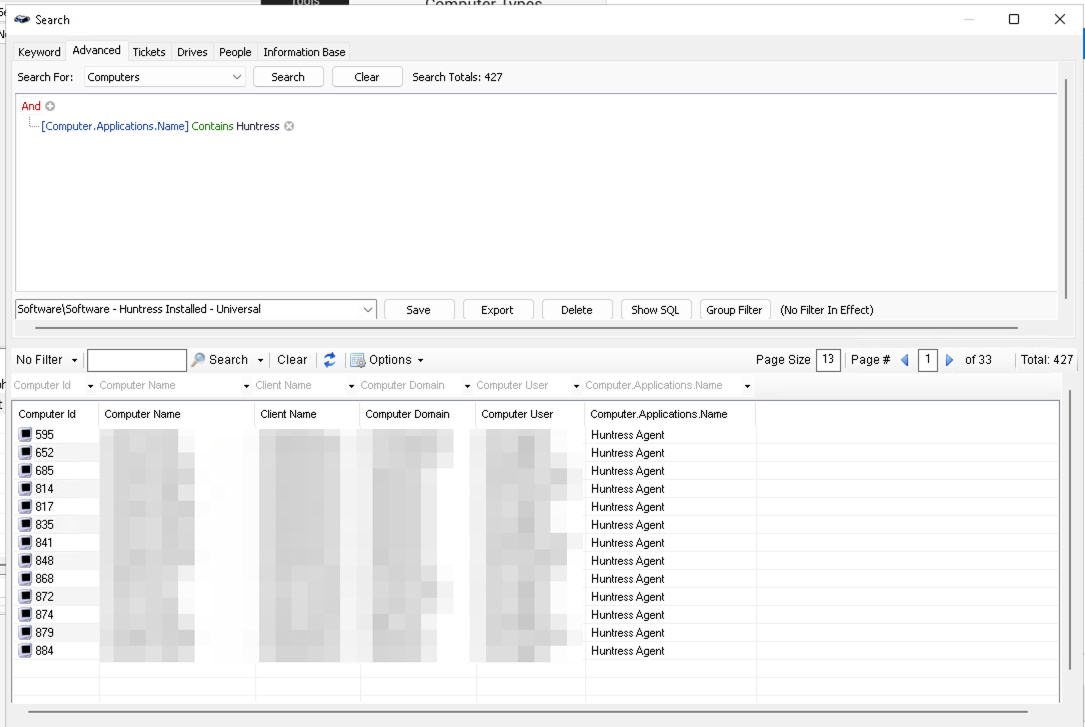Click the results quick search text box

(137, 360)
